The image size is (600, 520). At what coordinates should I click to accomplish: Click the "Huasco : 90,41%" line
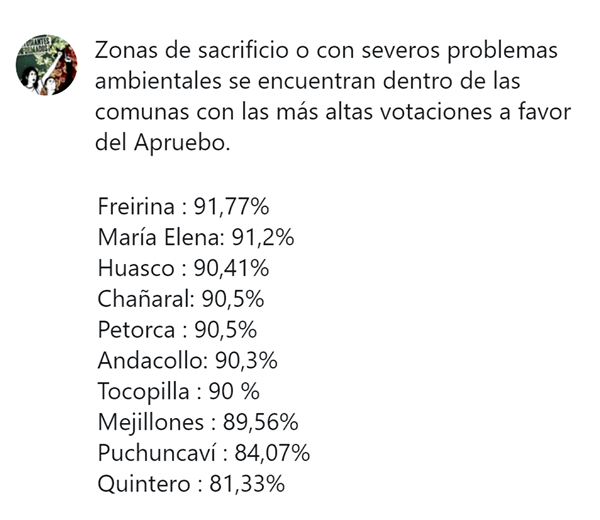coord(183,268)
